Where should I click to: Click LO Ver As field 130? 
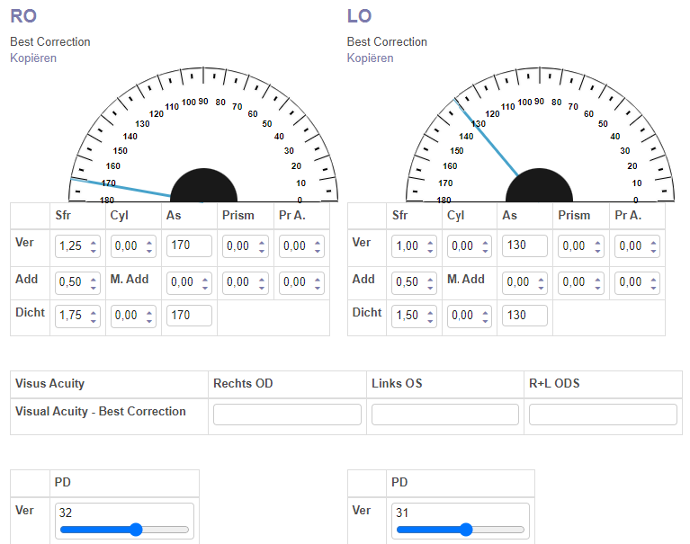tap(525, 246)
